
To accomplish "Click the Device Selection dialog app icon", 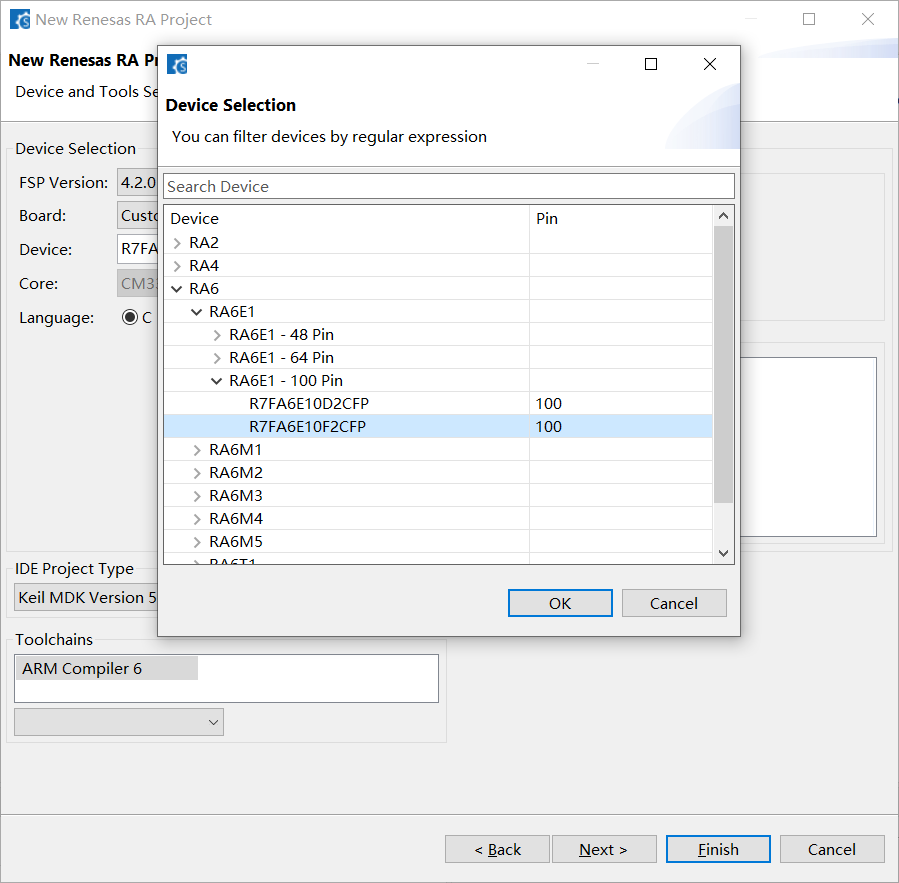I will coord(177,64).
